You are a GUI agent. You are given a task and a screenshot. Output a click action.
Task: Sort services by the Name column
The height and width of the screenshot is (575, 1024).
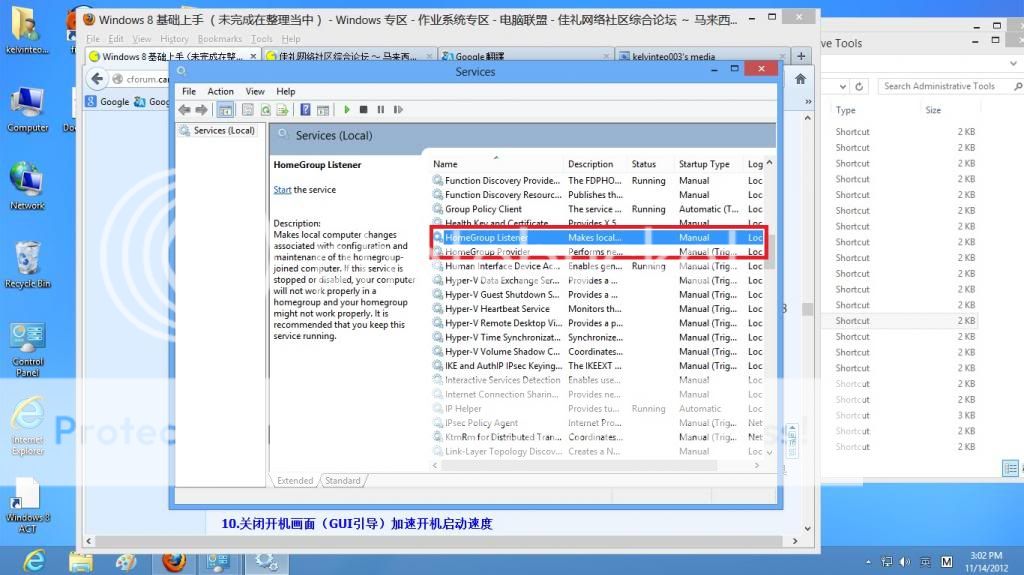[445, 164]
